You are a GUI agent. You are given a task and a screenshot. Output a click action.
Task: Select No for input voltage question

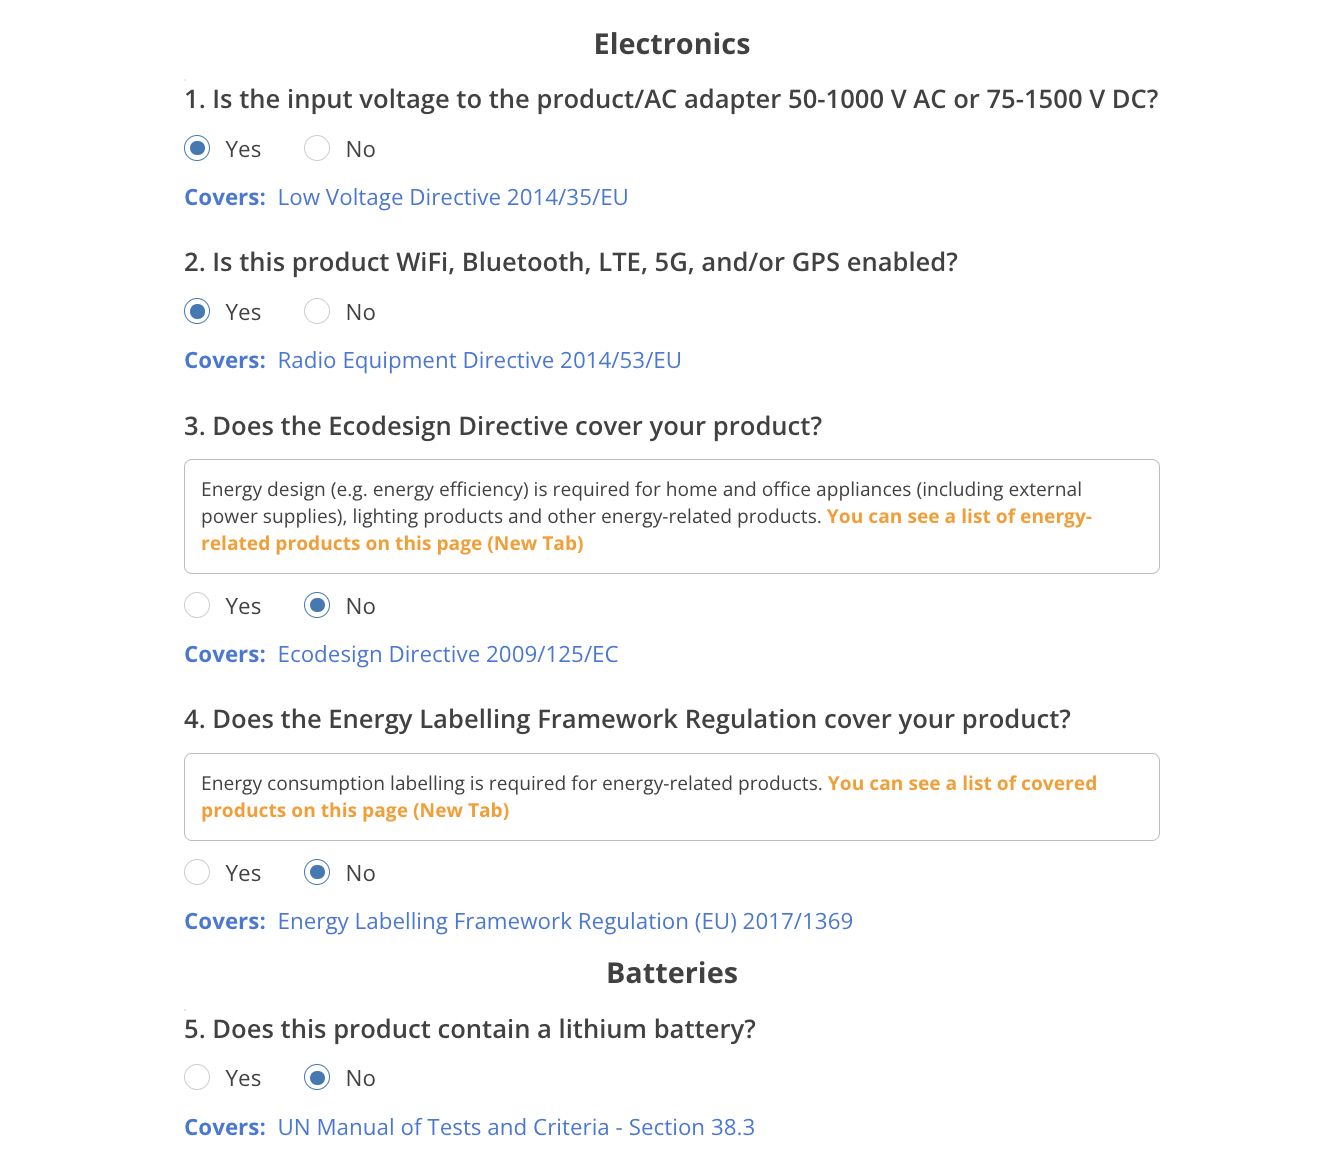pyautogui.click(x=317, y=149)
